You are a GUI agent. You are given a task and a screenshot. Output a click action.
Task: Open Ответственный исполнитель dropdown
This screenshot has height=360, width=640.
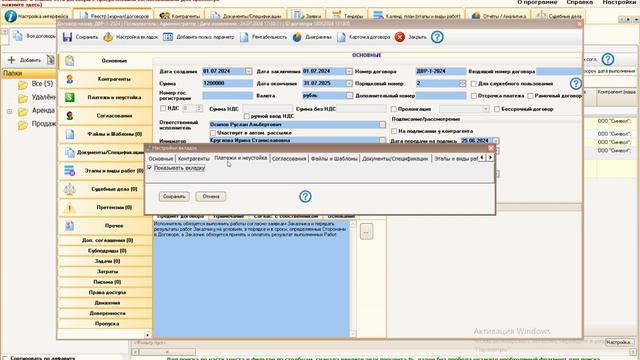click(382, 124)
